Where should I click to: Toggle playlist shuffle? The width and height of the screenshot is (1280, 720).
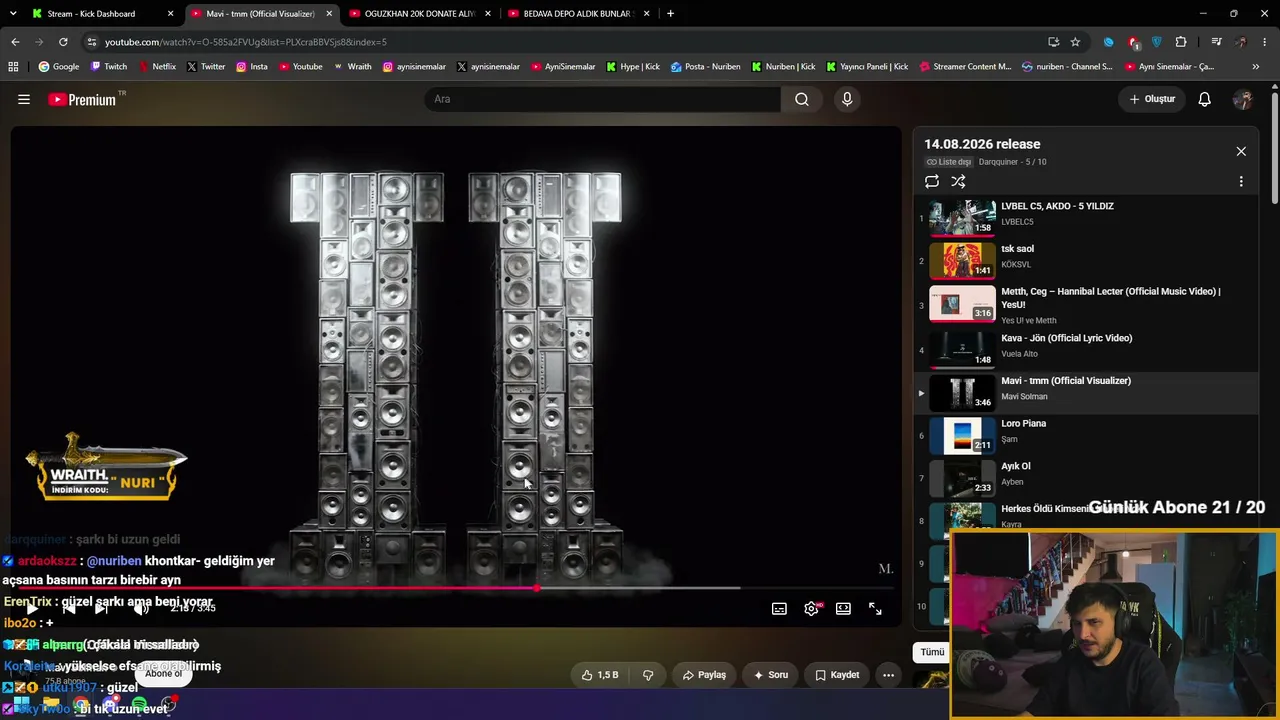[958, 181]
